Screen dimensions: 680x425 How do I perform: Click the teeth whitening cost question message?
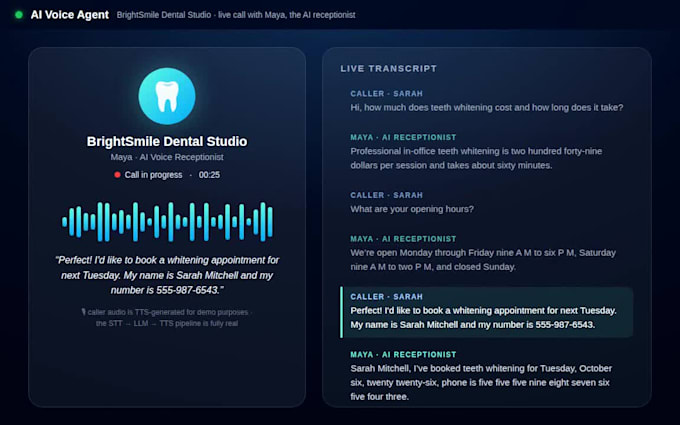pyautogui.click(x=487, y=101)
